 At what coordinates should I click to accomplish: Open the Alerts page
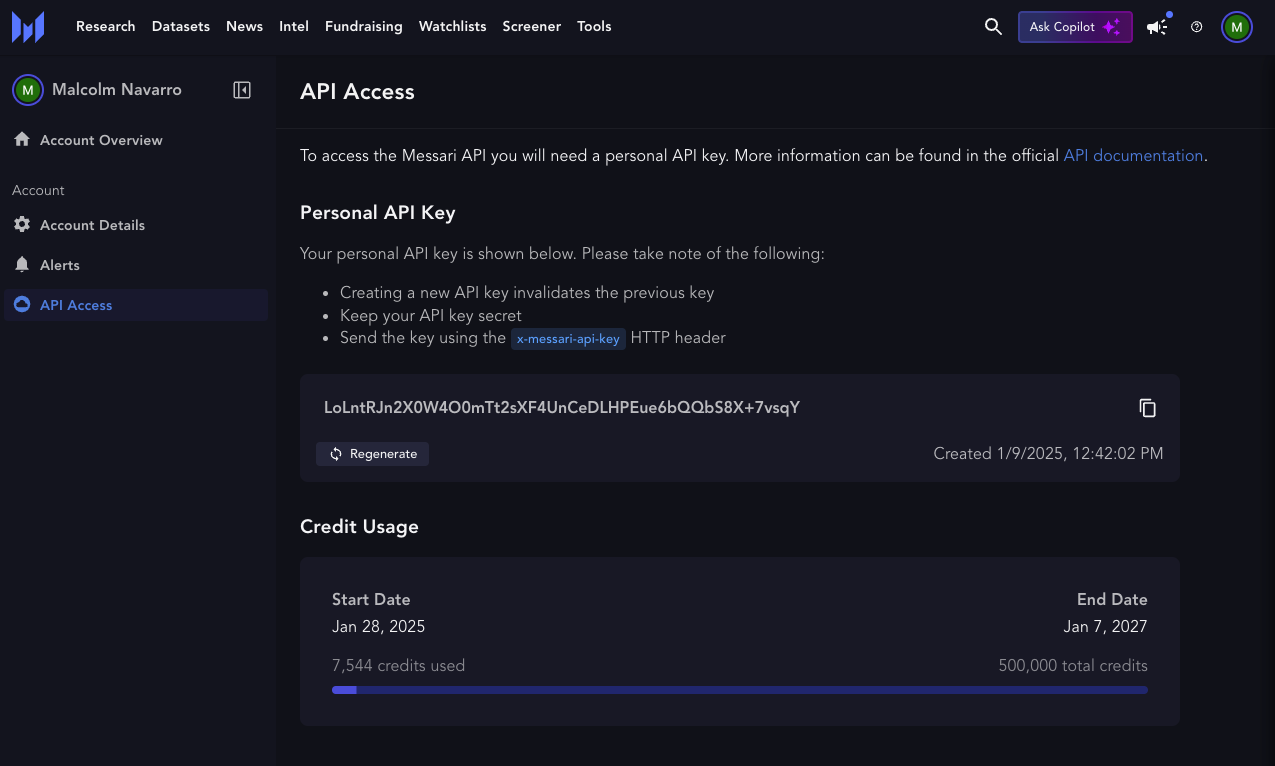(136, 265)
